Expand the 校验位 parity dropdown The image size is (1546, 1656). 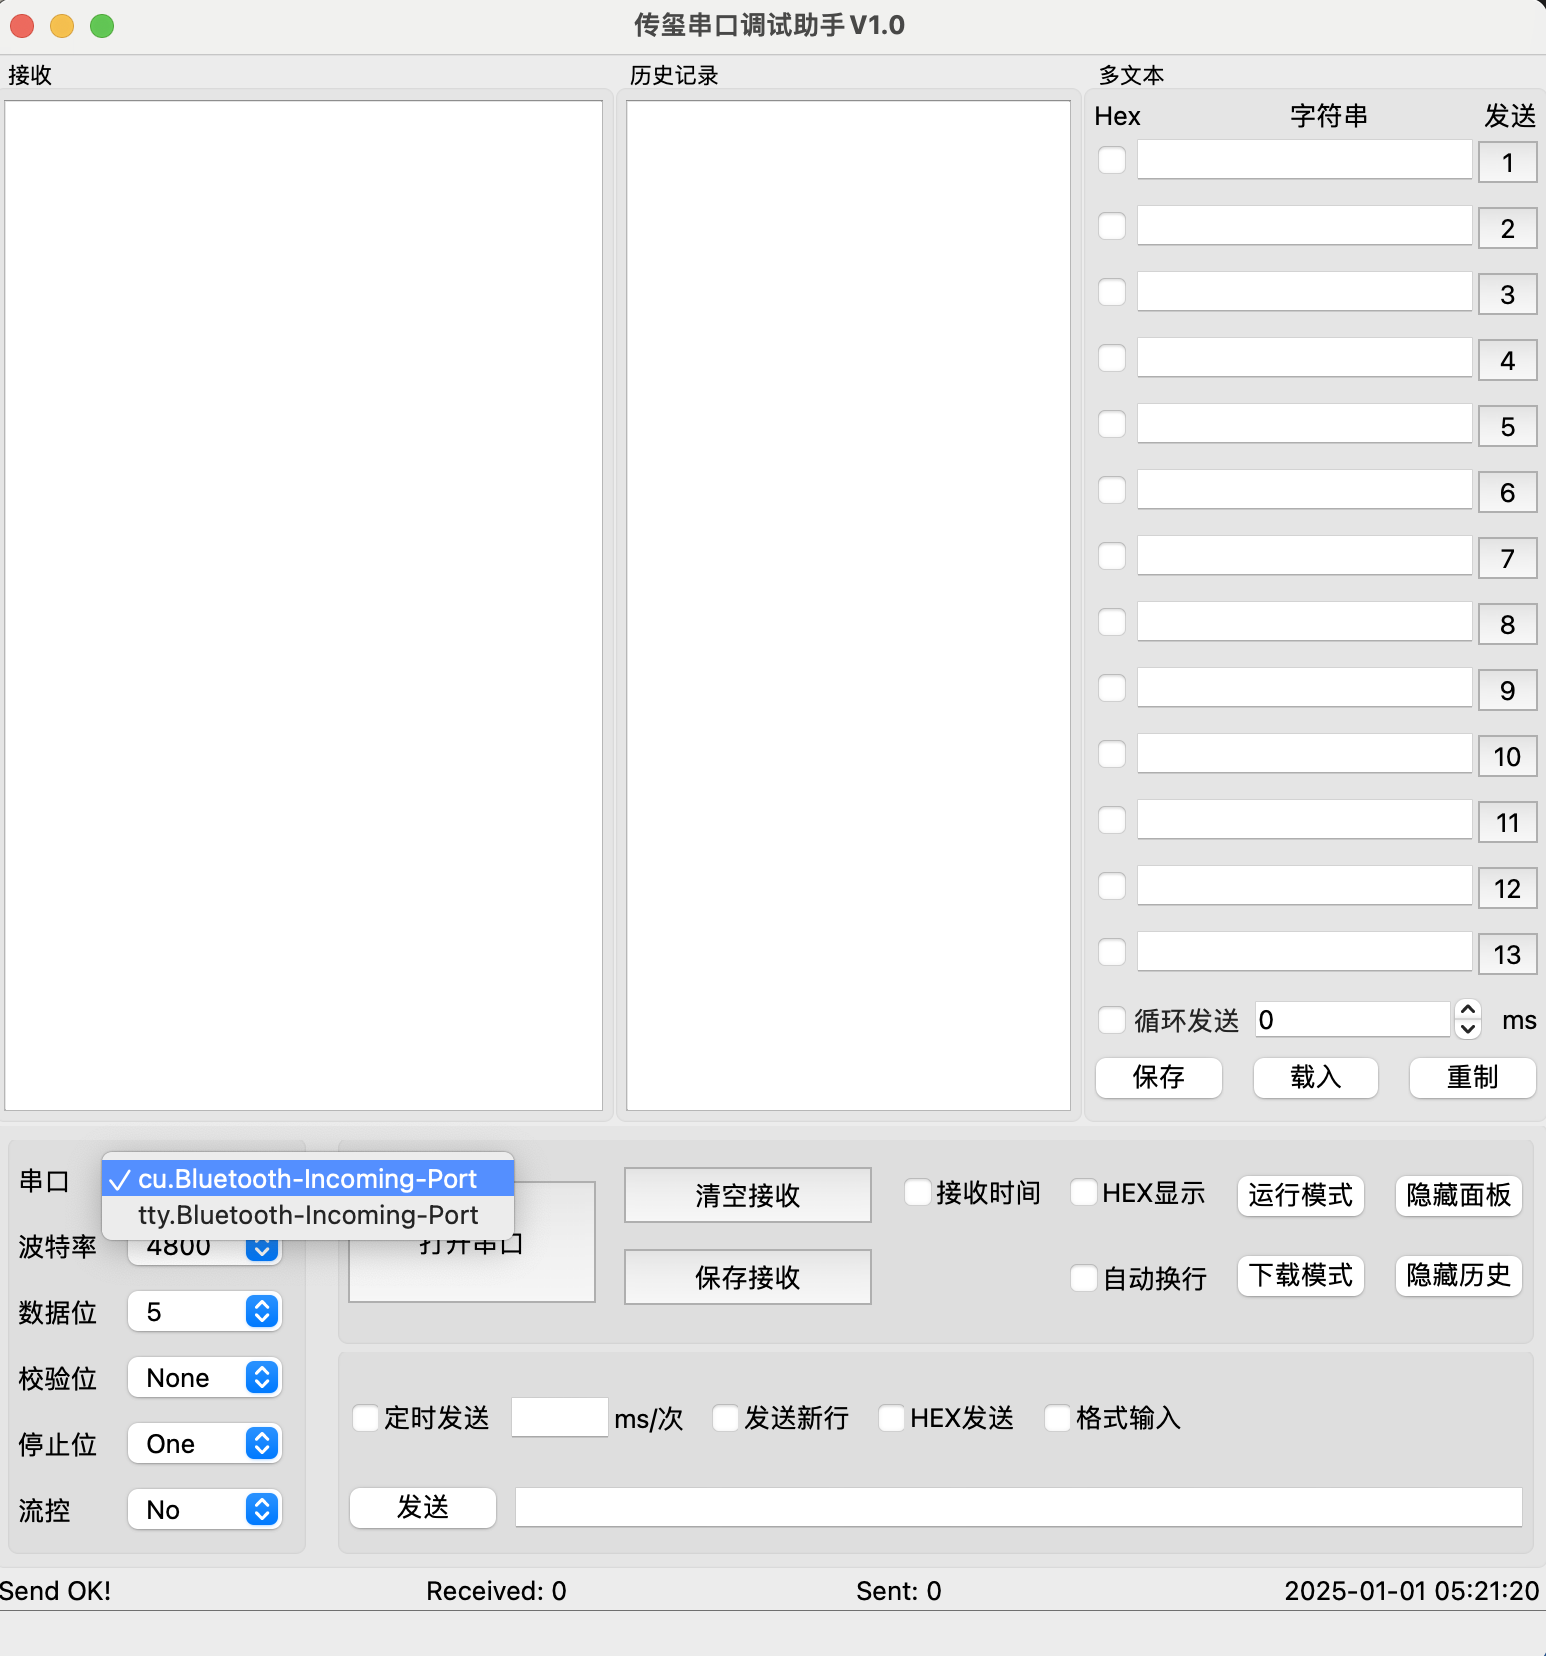pyautogui.click(x=205, y=1378)
